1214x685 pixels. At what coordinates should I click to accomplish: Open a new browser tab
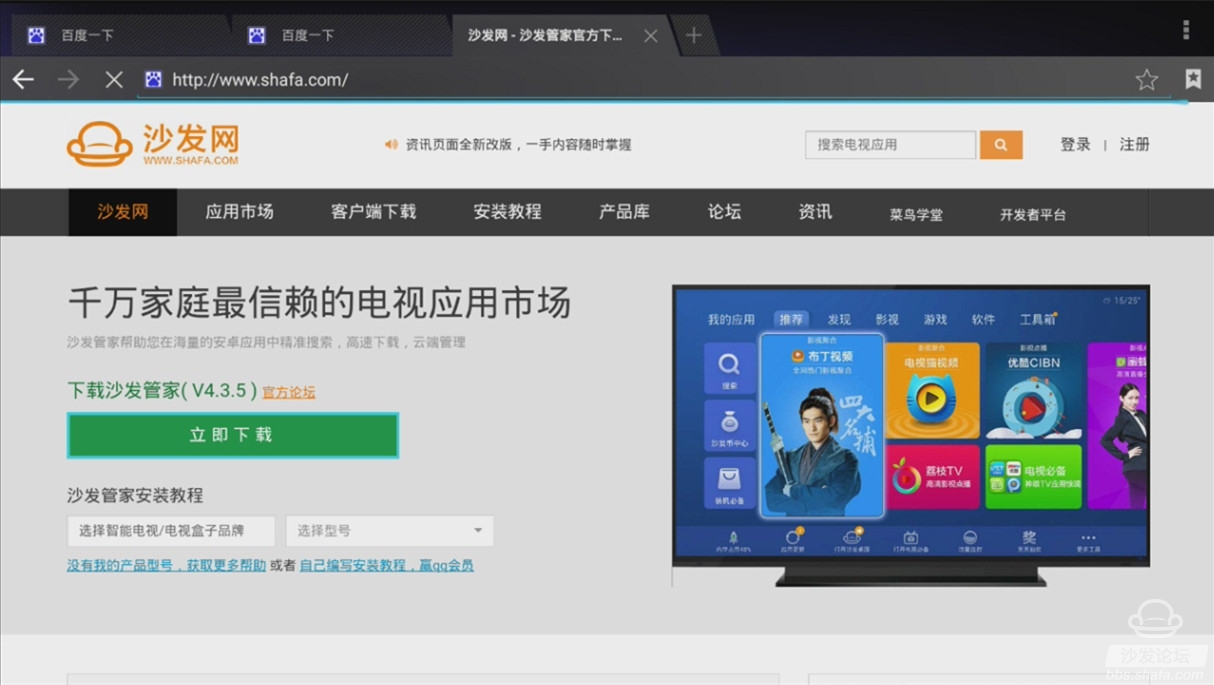click(x=693, y=35)
